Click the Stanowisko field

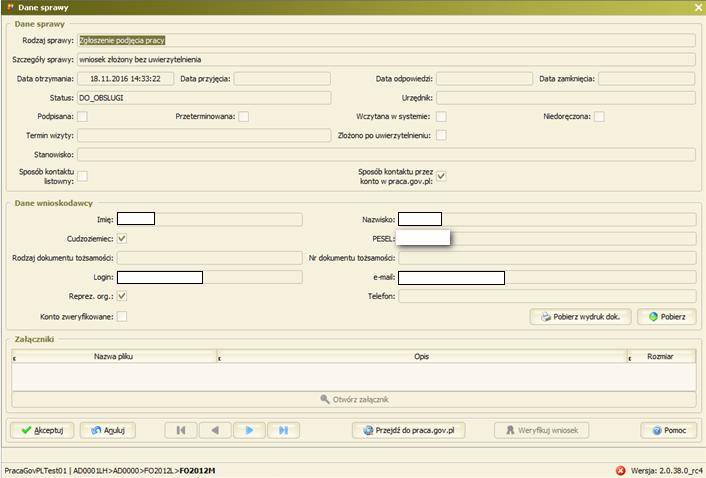386,155
